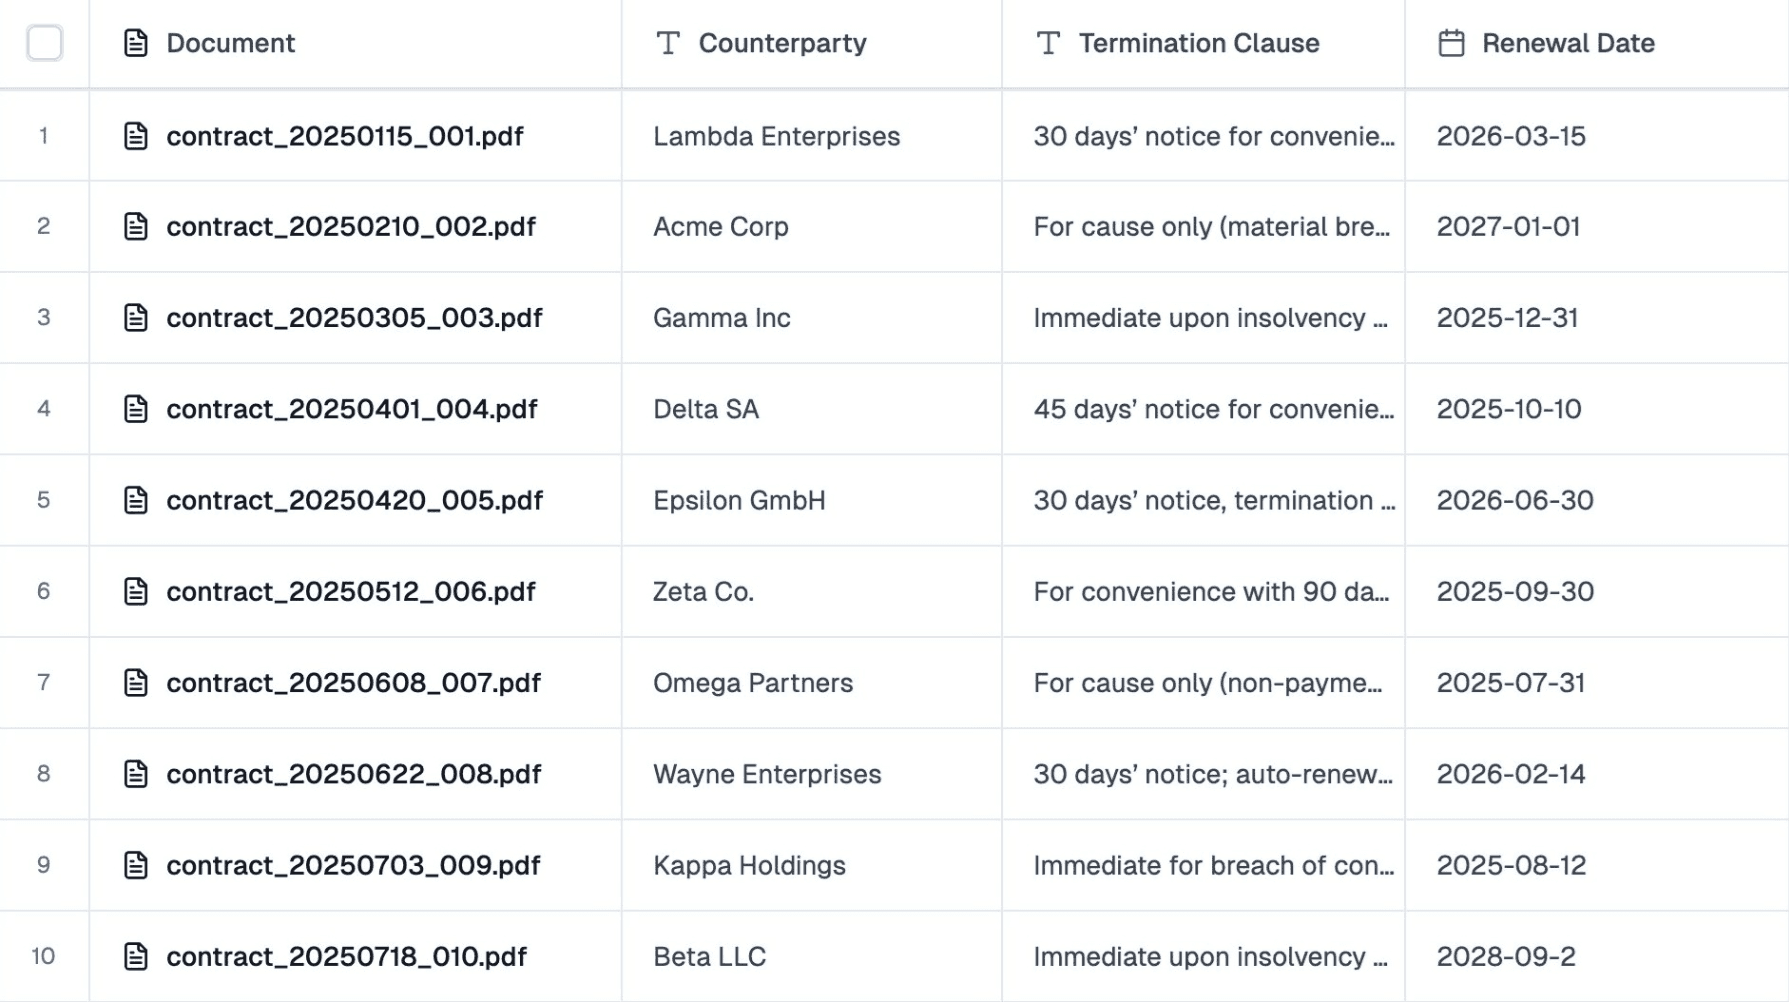Image resolution: width=1789 pixels, height=1002 pixels.
Task: Sort by the Renewal Date column header
Action: click(1567, 43)
